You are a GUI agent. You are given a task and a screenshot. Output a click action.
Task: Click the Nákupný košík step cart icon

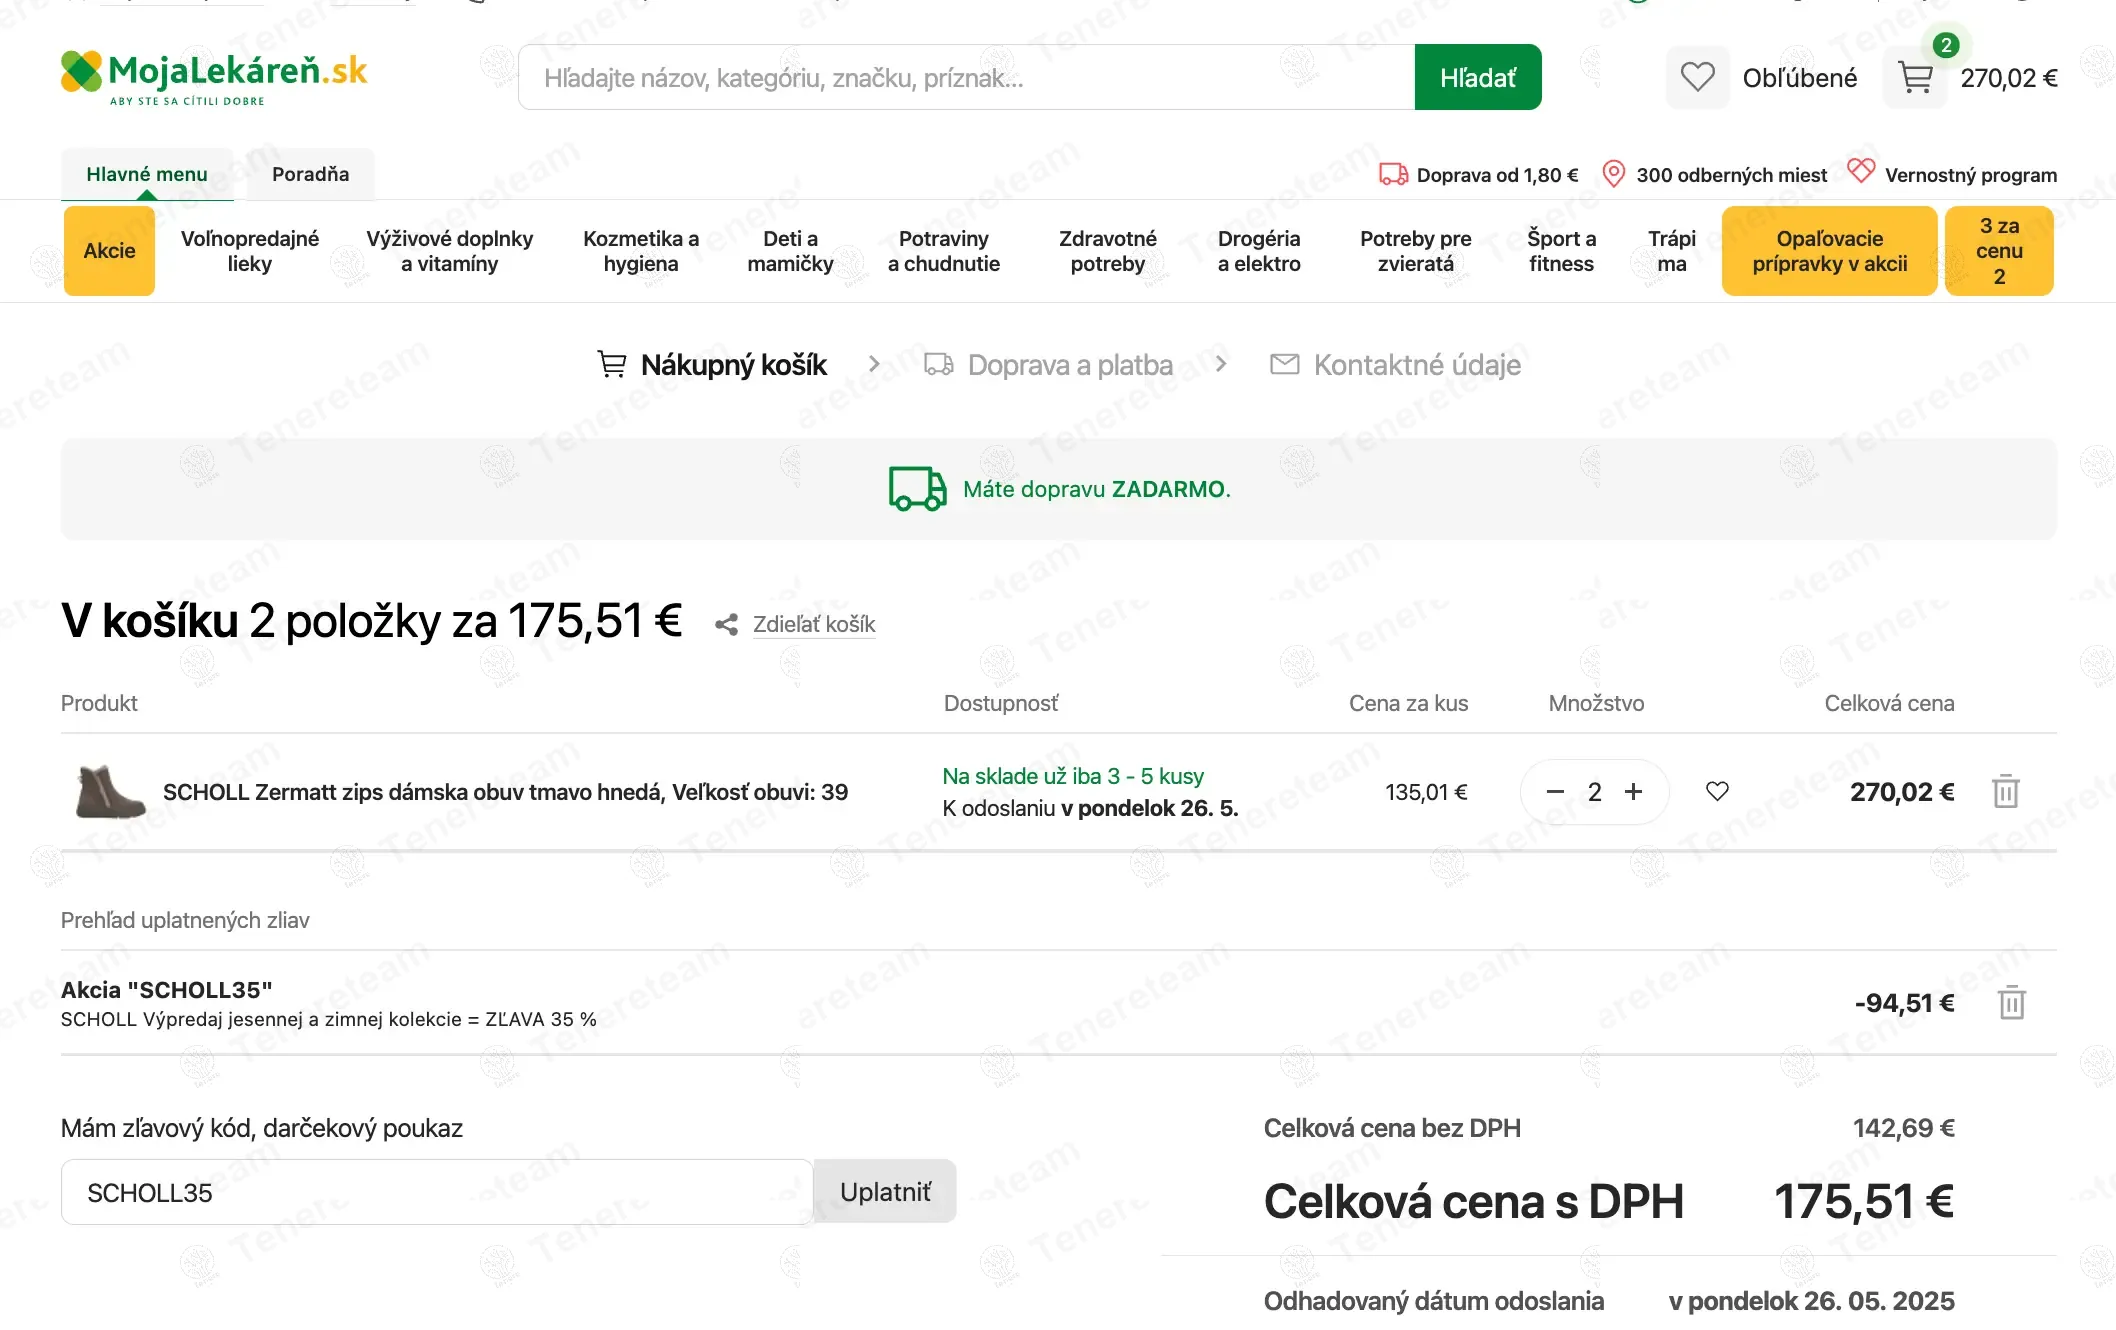[x=612, y=364]
